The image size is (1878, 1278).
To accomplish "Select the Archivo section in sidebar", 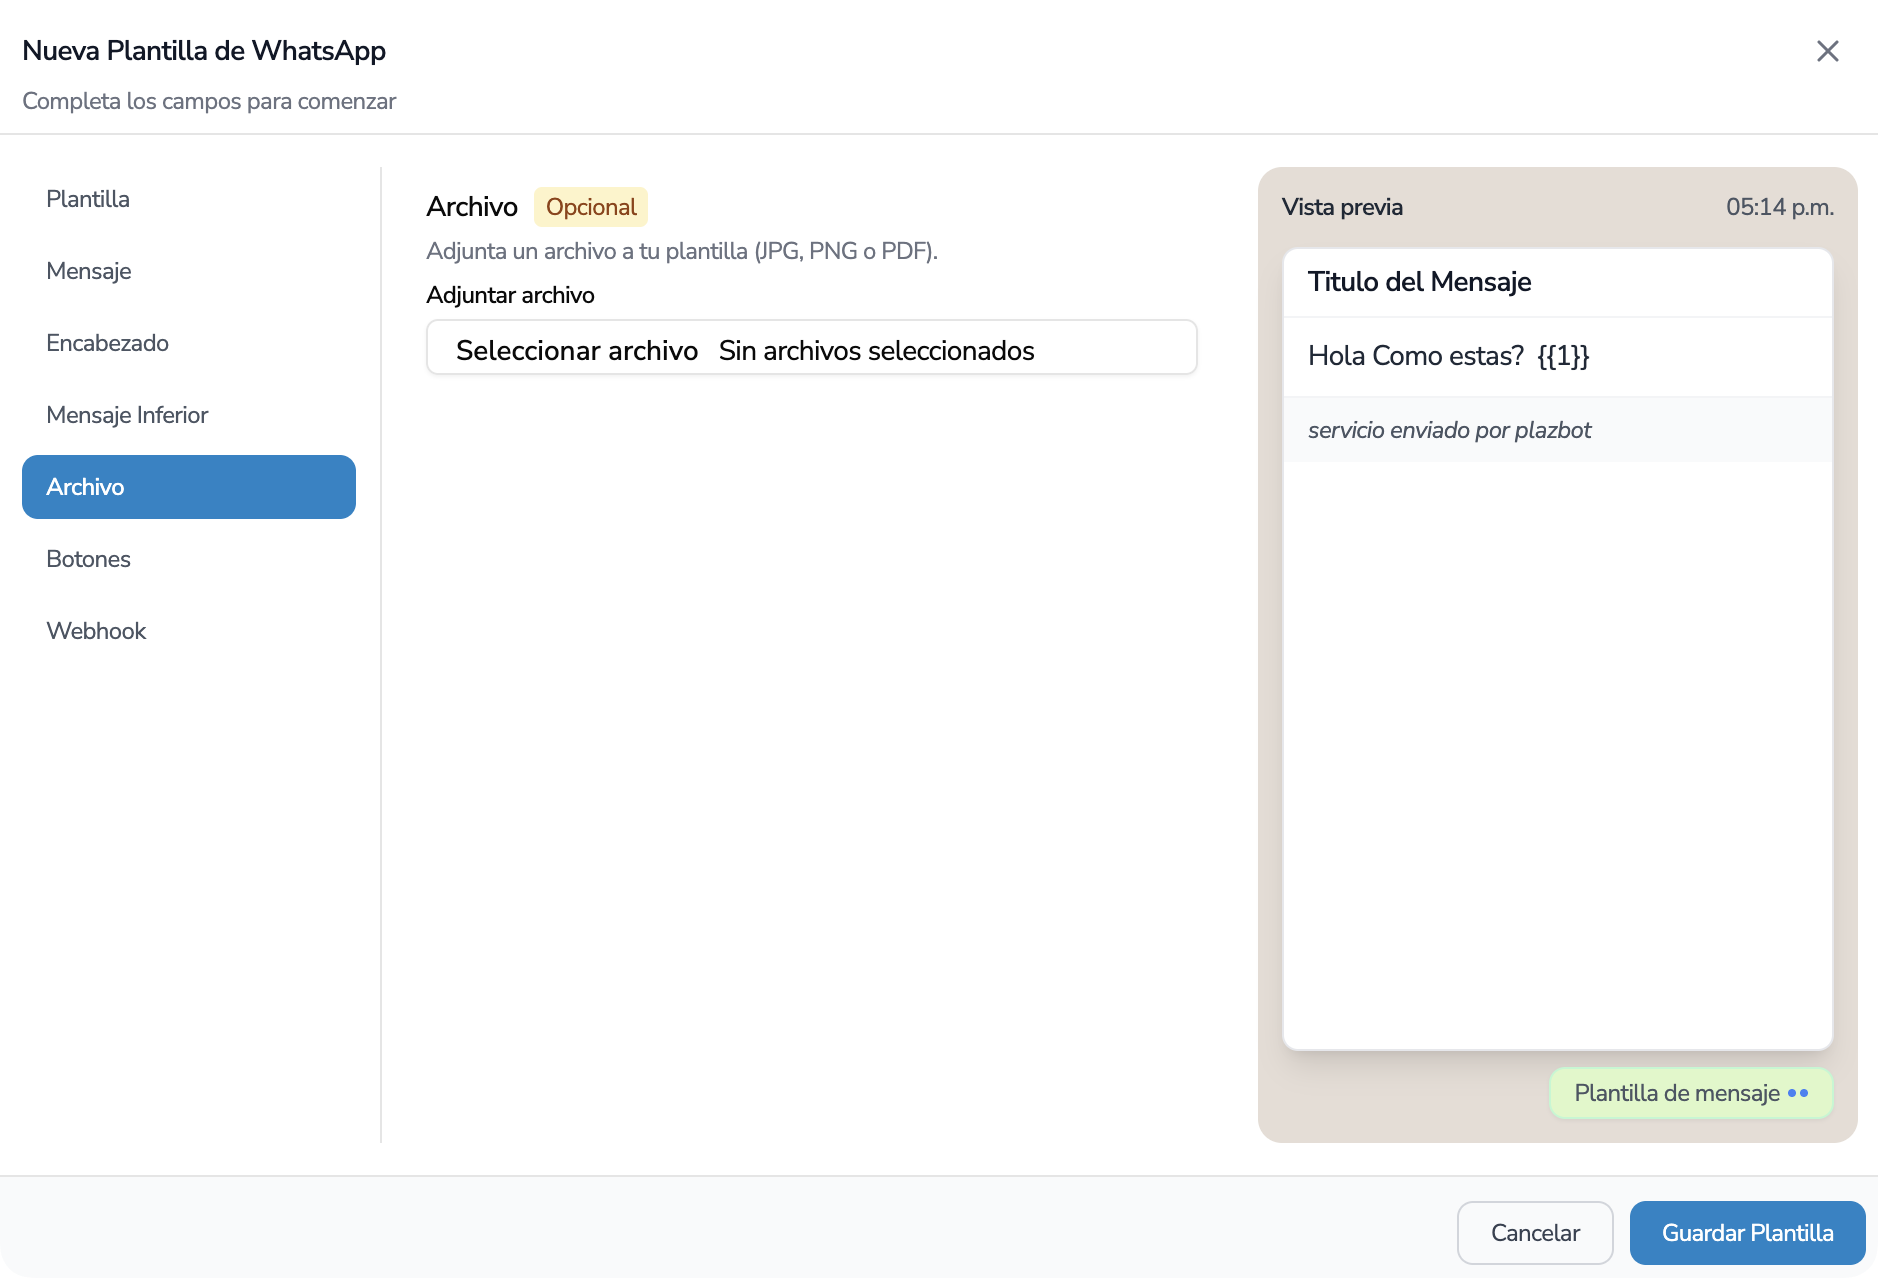I will 189,487.
